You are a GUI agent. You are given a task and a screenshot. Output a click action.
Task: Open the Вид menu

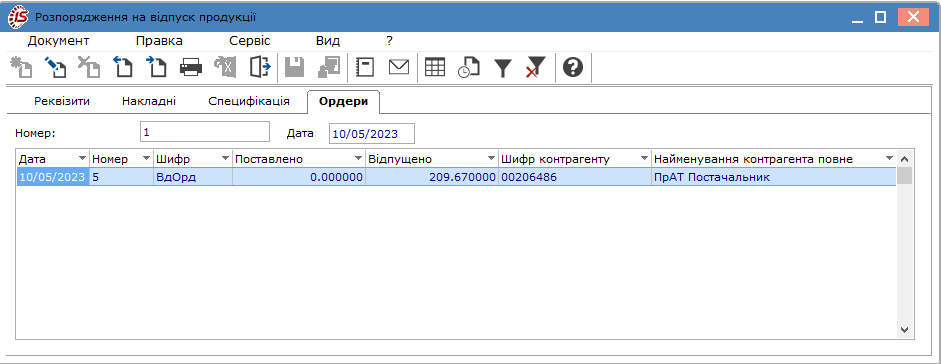pyautogui.click(x=328, y=41)
